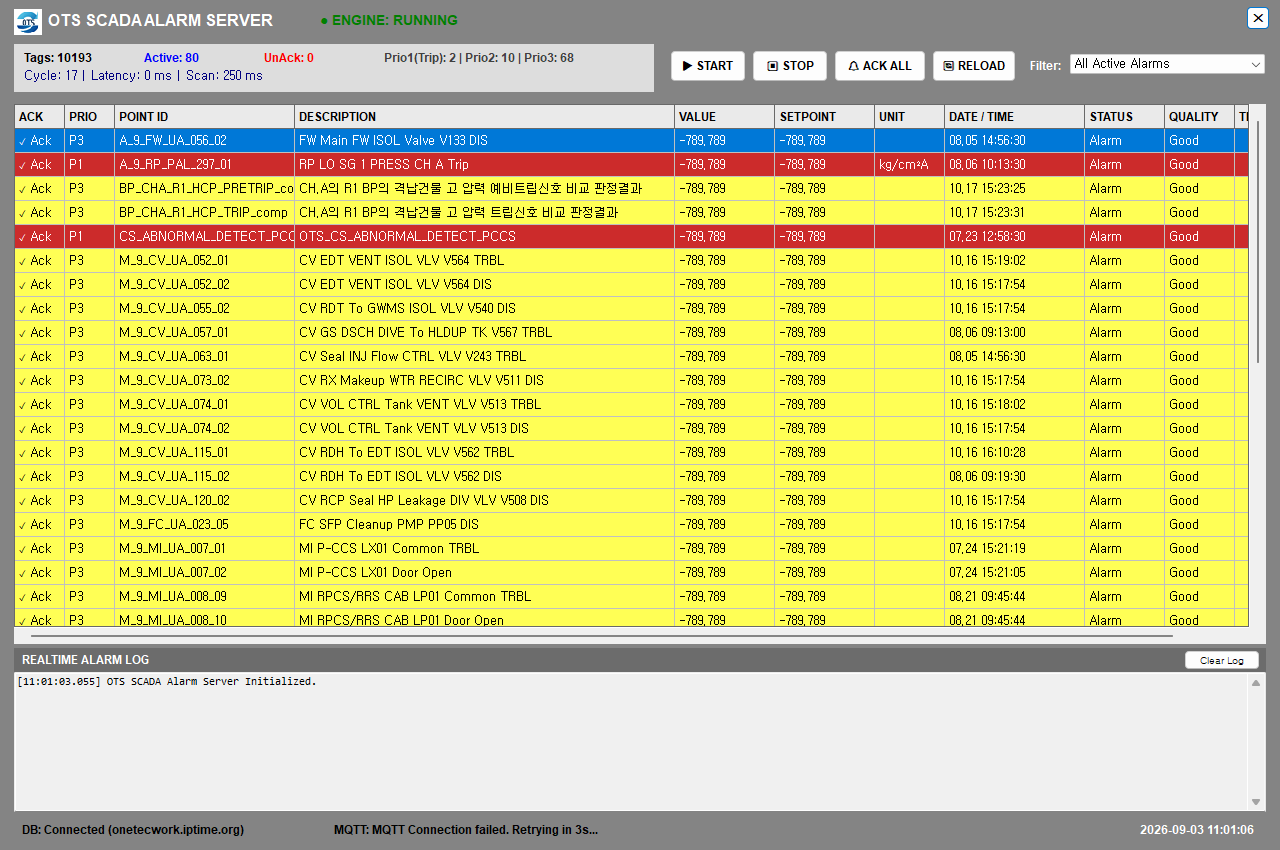
Task: Click the Ack cell of row A_9_FW_UA_056_02
Action: point(40,141)
